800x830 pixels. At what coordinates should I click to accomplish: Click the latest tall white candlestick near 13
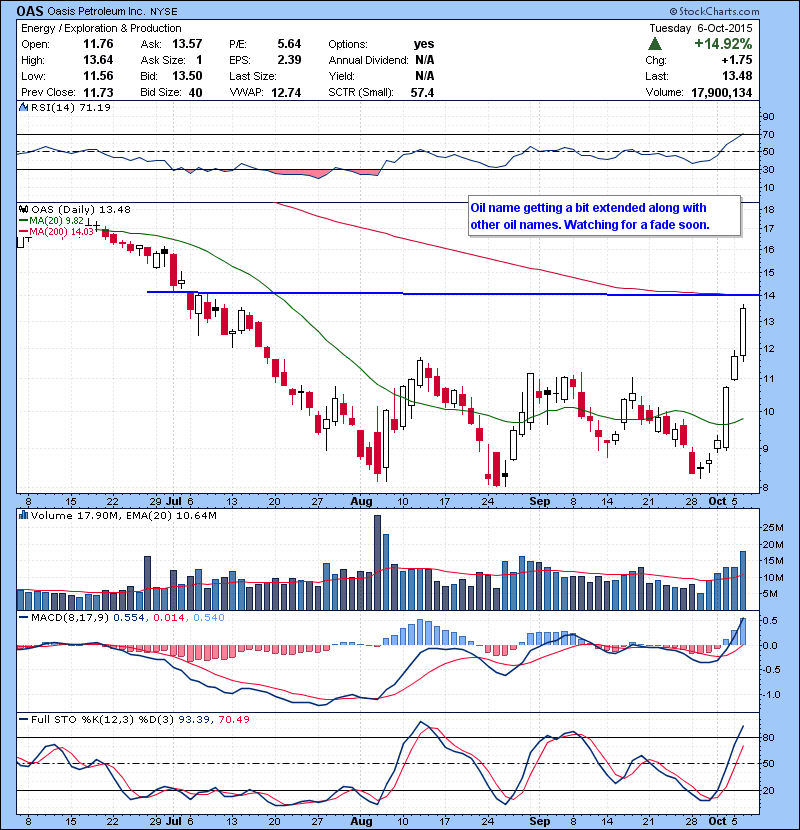coord(743,332)
